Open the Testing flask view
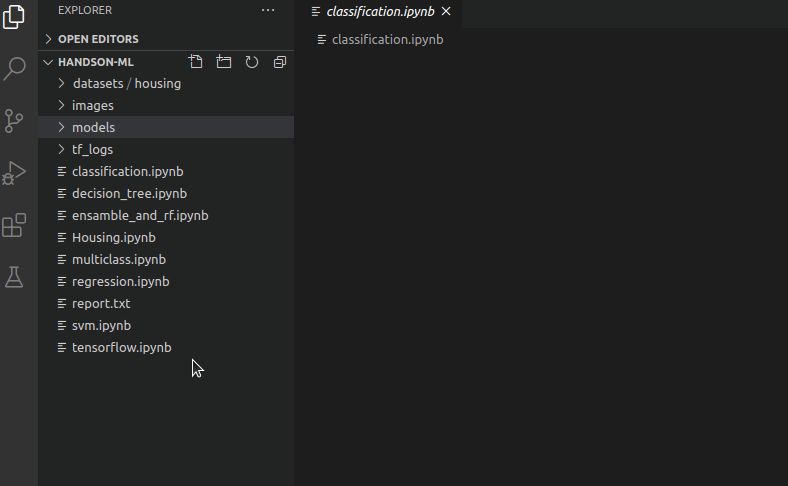Screen dimensions: 788x486 pos(14,277)
